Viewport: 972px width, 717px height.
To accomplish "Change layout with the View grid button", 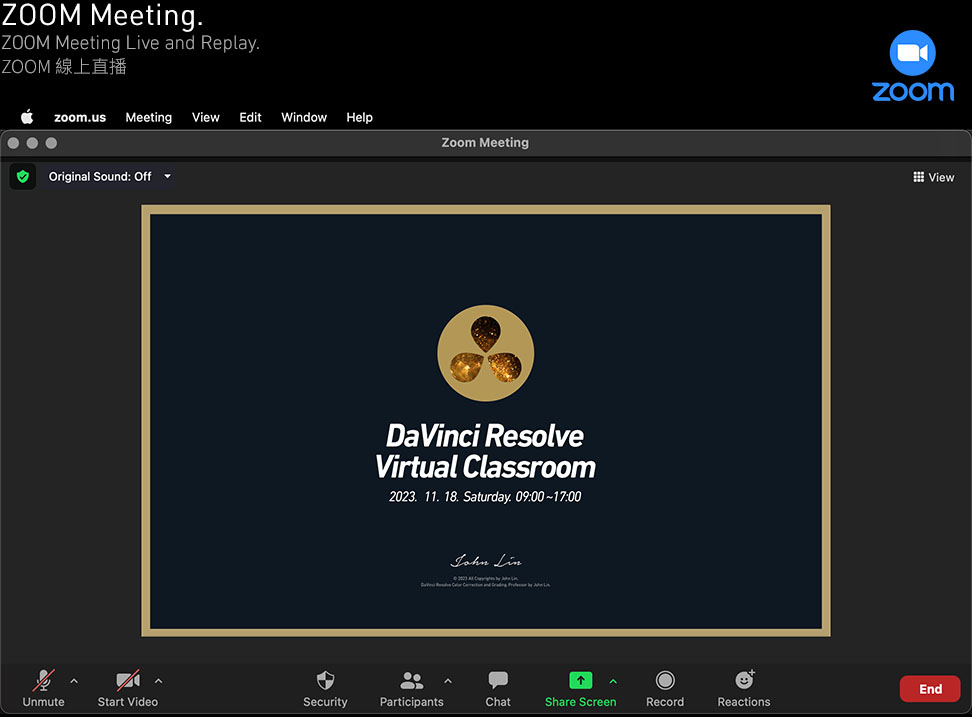I will [x=934, y=177].
